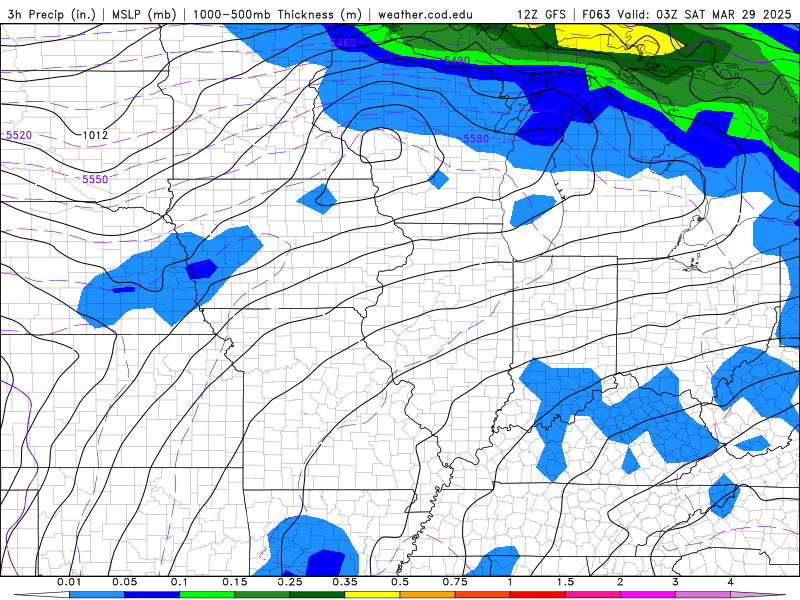Click 'Valid: 03Z SAT MAR 29 2025' text
The width and height of the screenshot is (800, 600).
click(704, 14)
